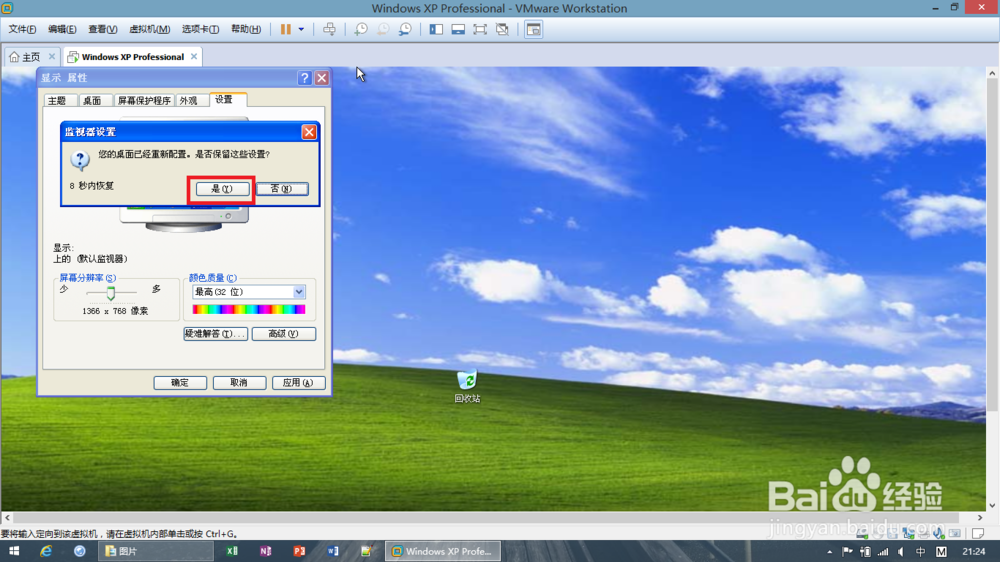
Task: Click 取消 in display properties
Action: [x=239, y=383]
